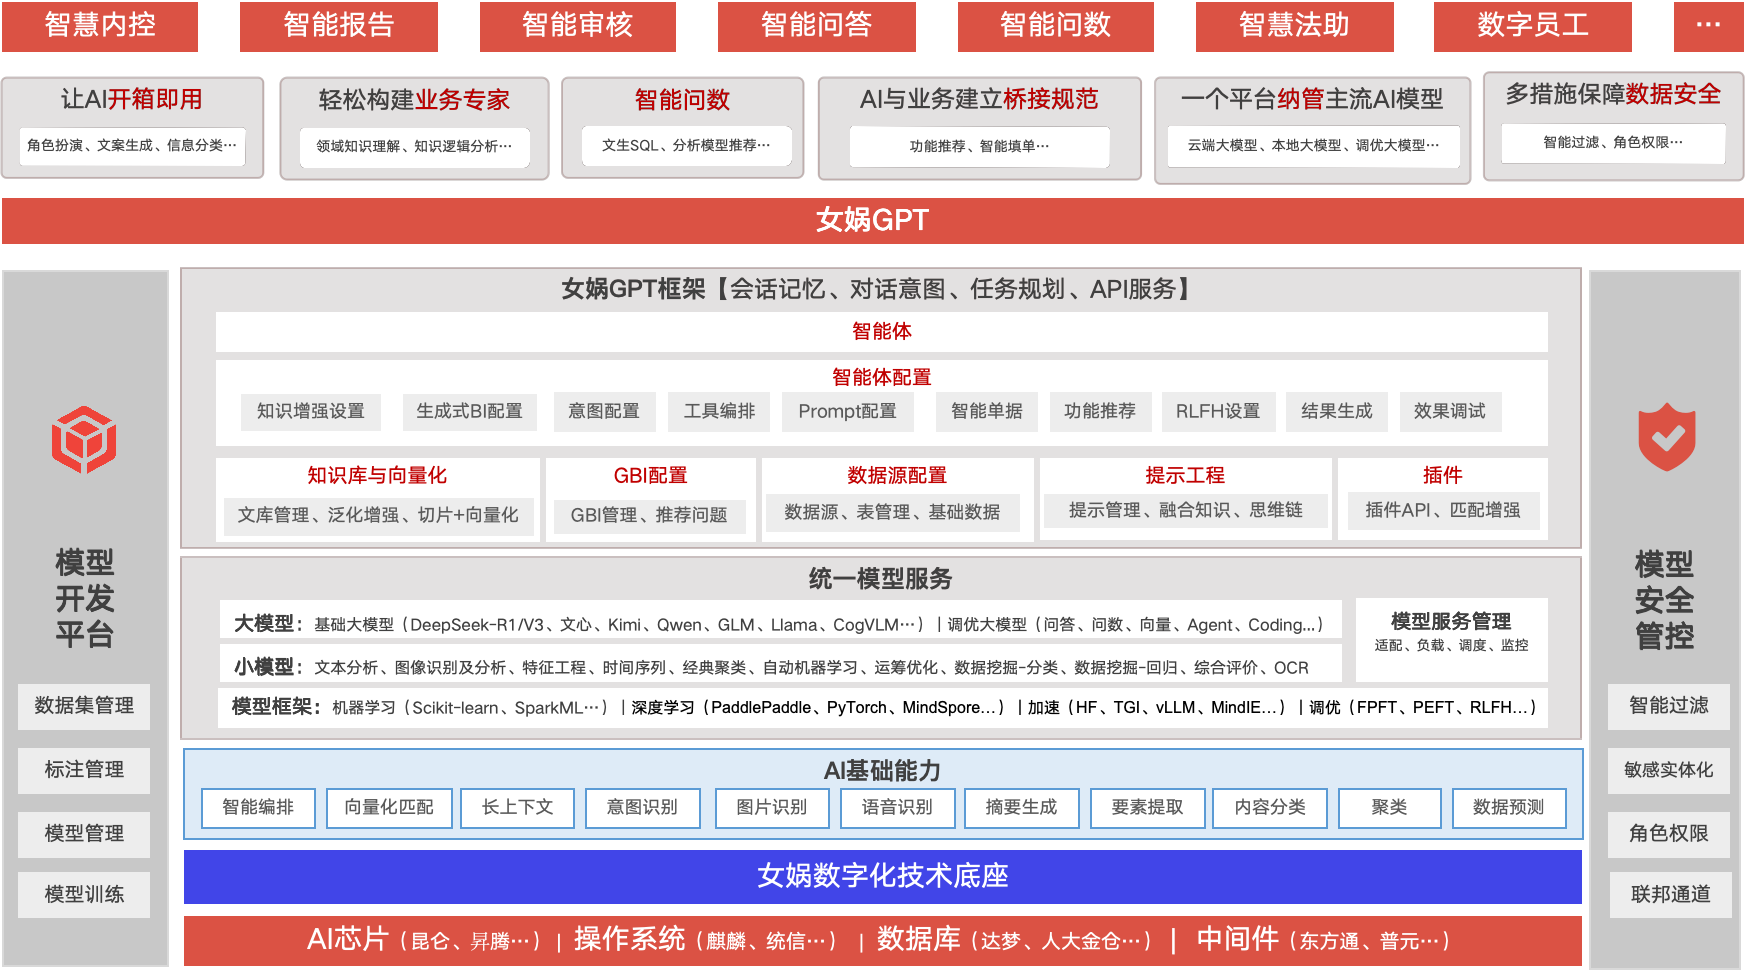Select the 语音识别 capability box
This screenshot has height=972, width=1746.
point(897,807)
